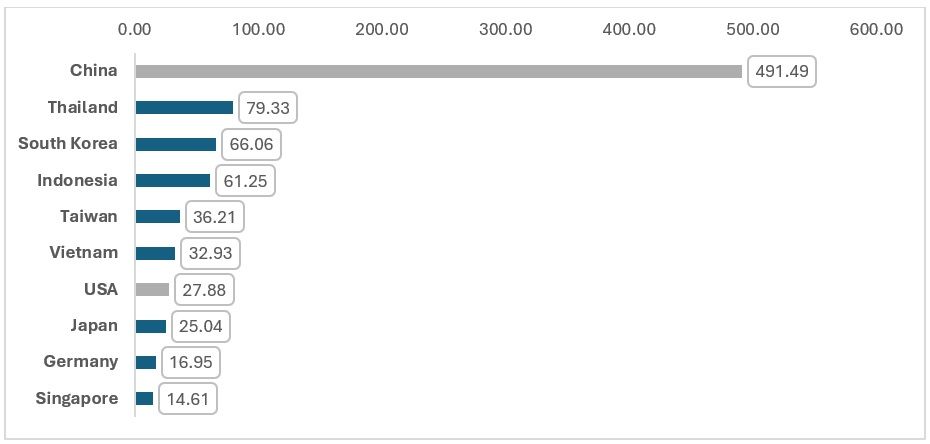Viewport: 930px width, 444px height.
Task: Click the Japan bar
Action: pos(151,326)
